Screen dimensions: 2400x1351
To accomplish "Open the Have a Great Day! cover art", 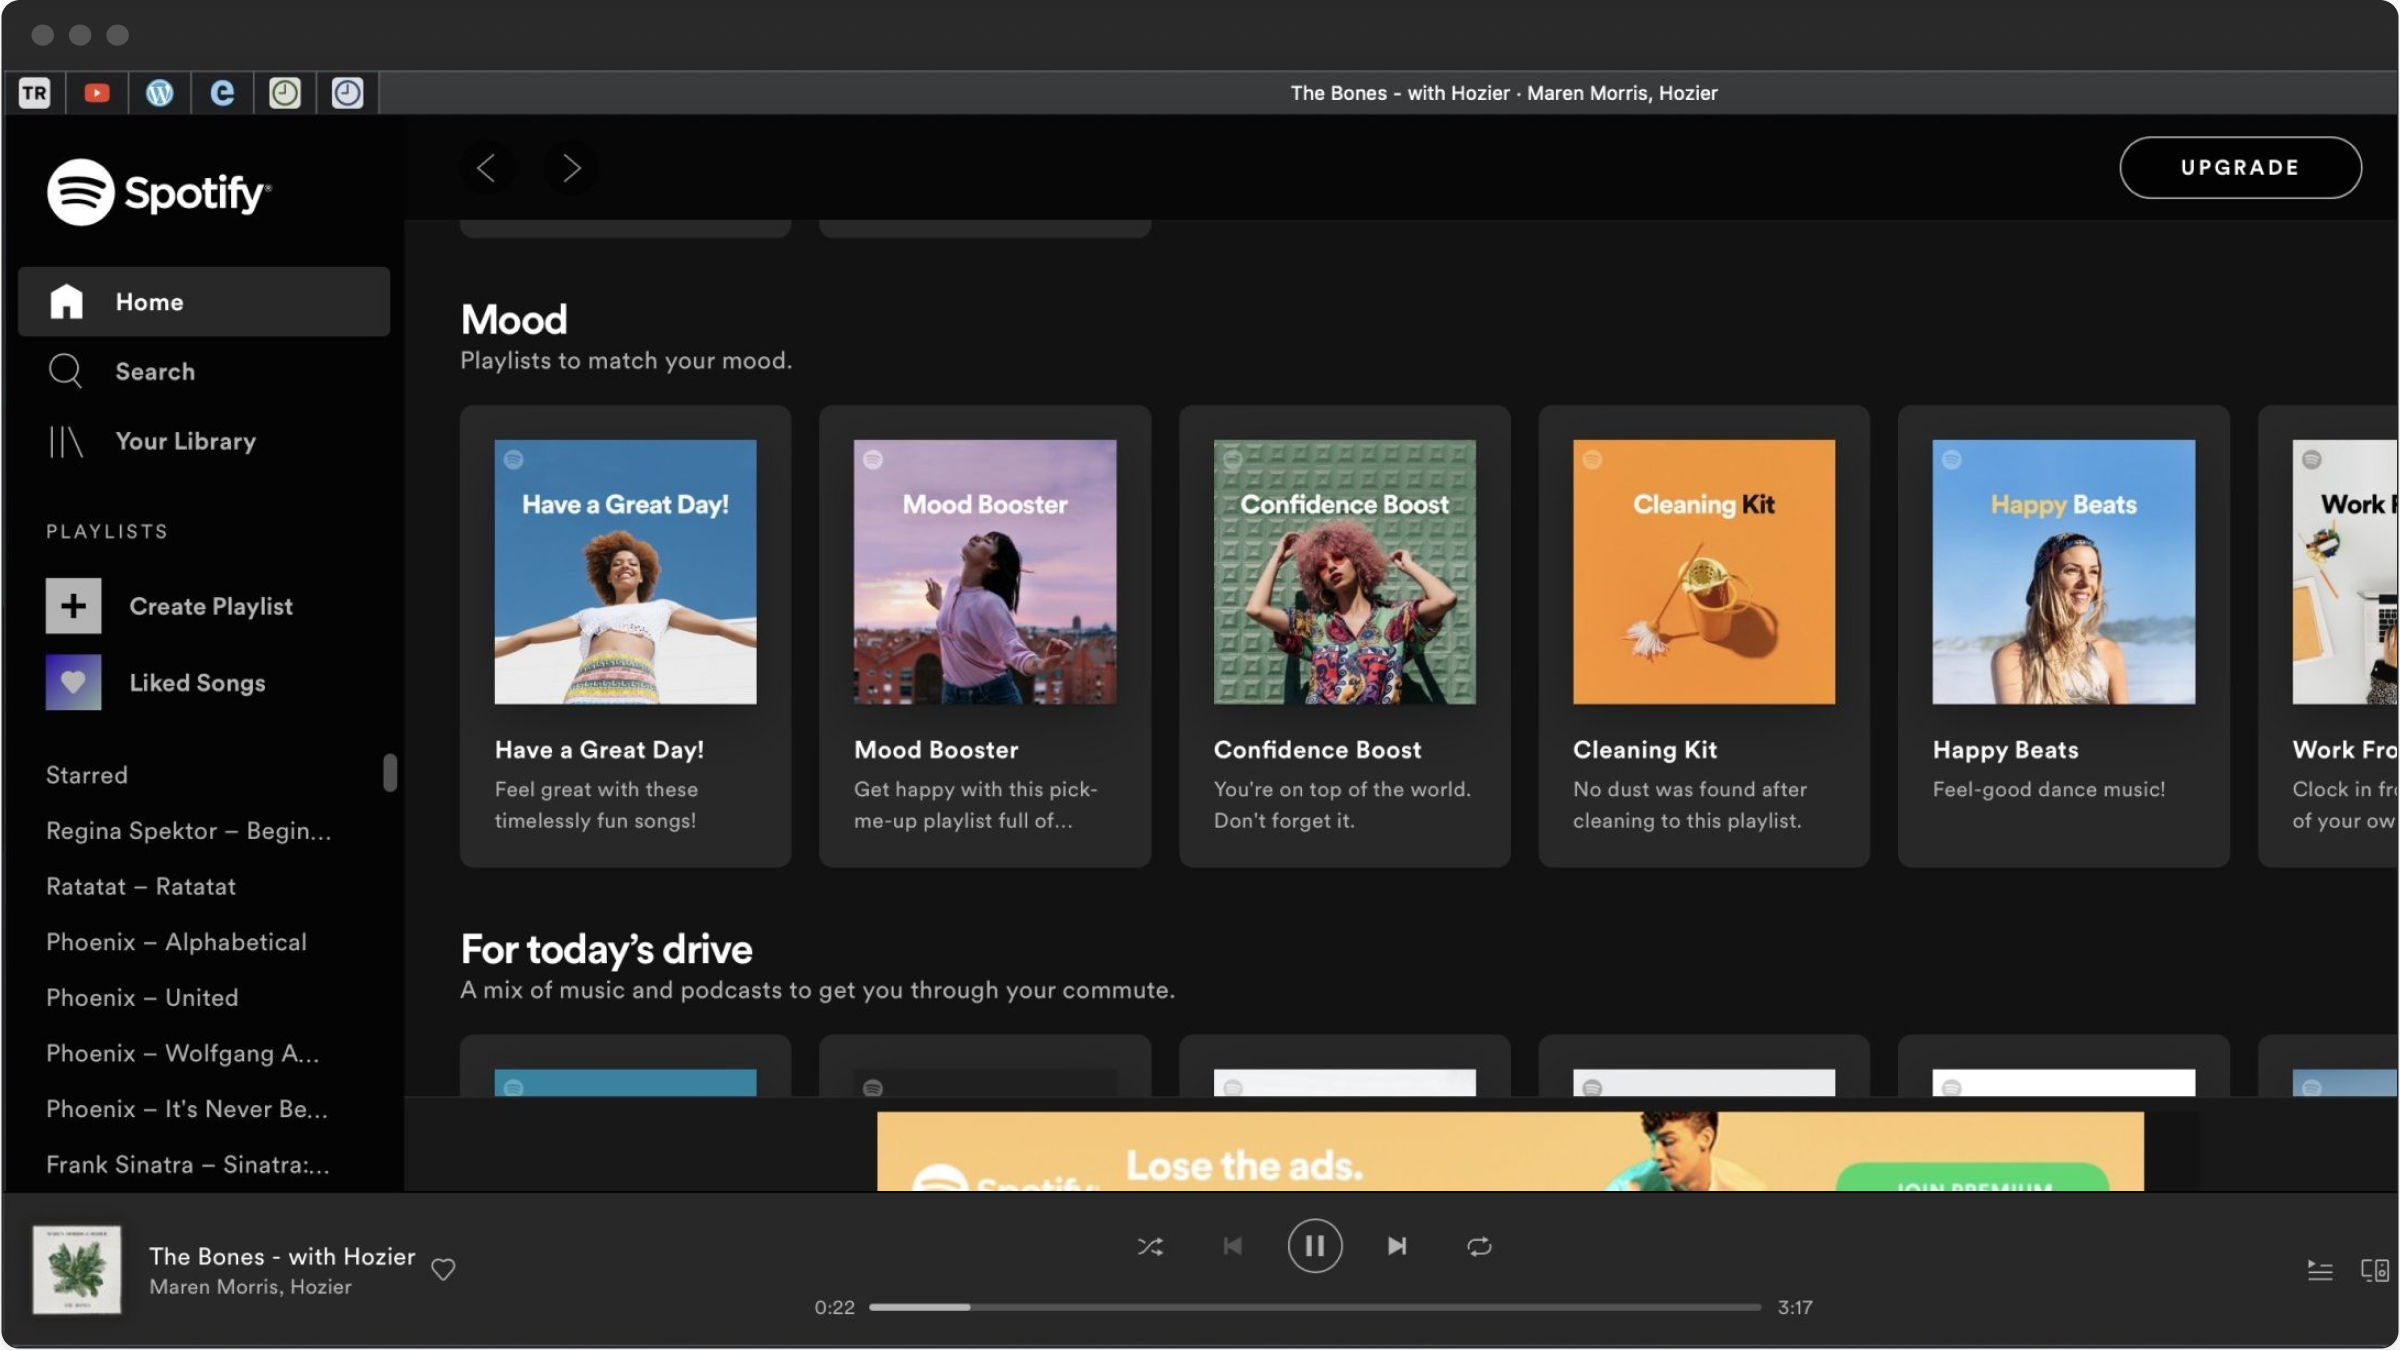I will 625,572.
